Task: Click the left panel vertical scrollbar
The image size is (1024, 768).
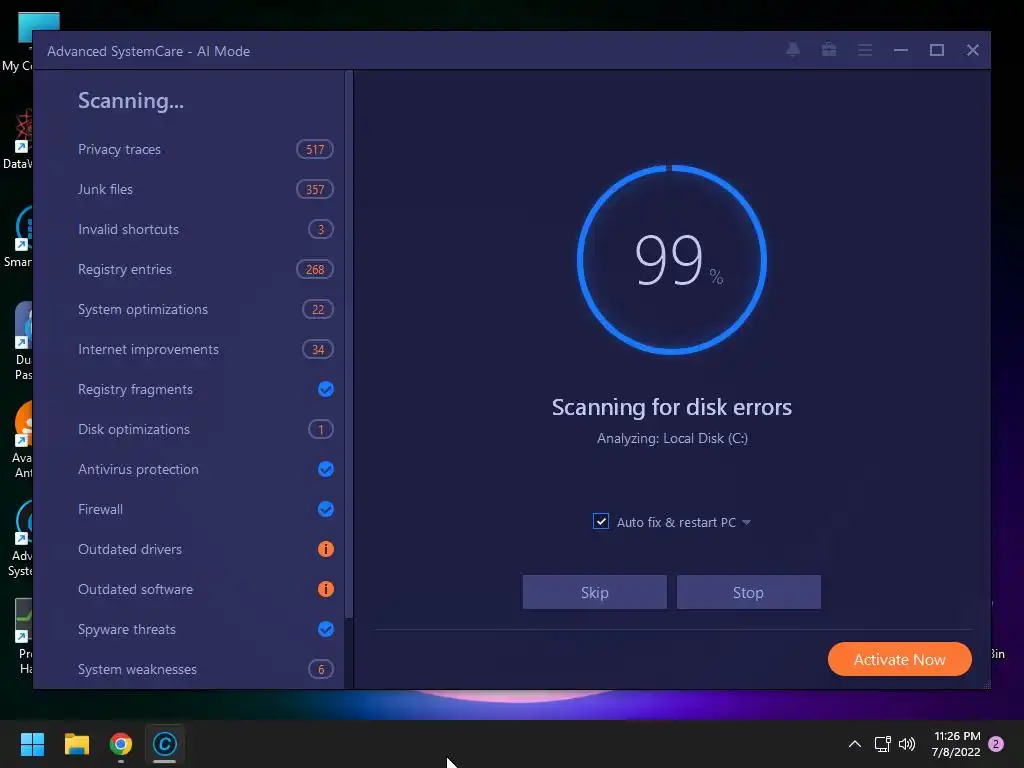Action: 349,344
